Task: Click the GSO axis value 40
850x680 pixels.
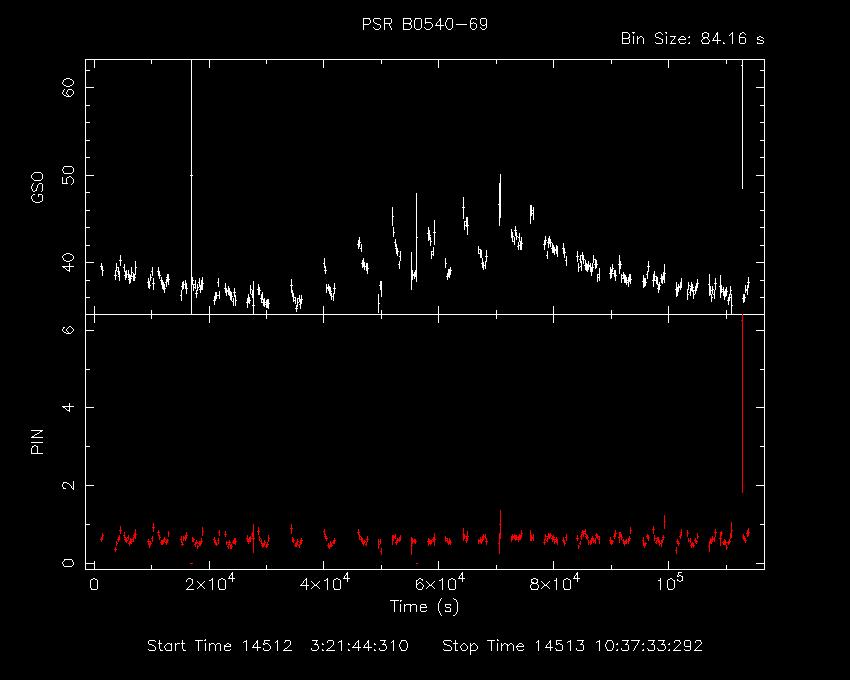Action: tap(68, 262)
